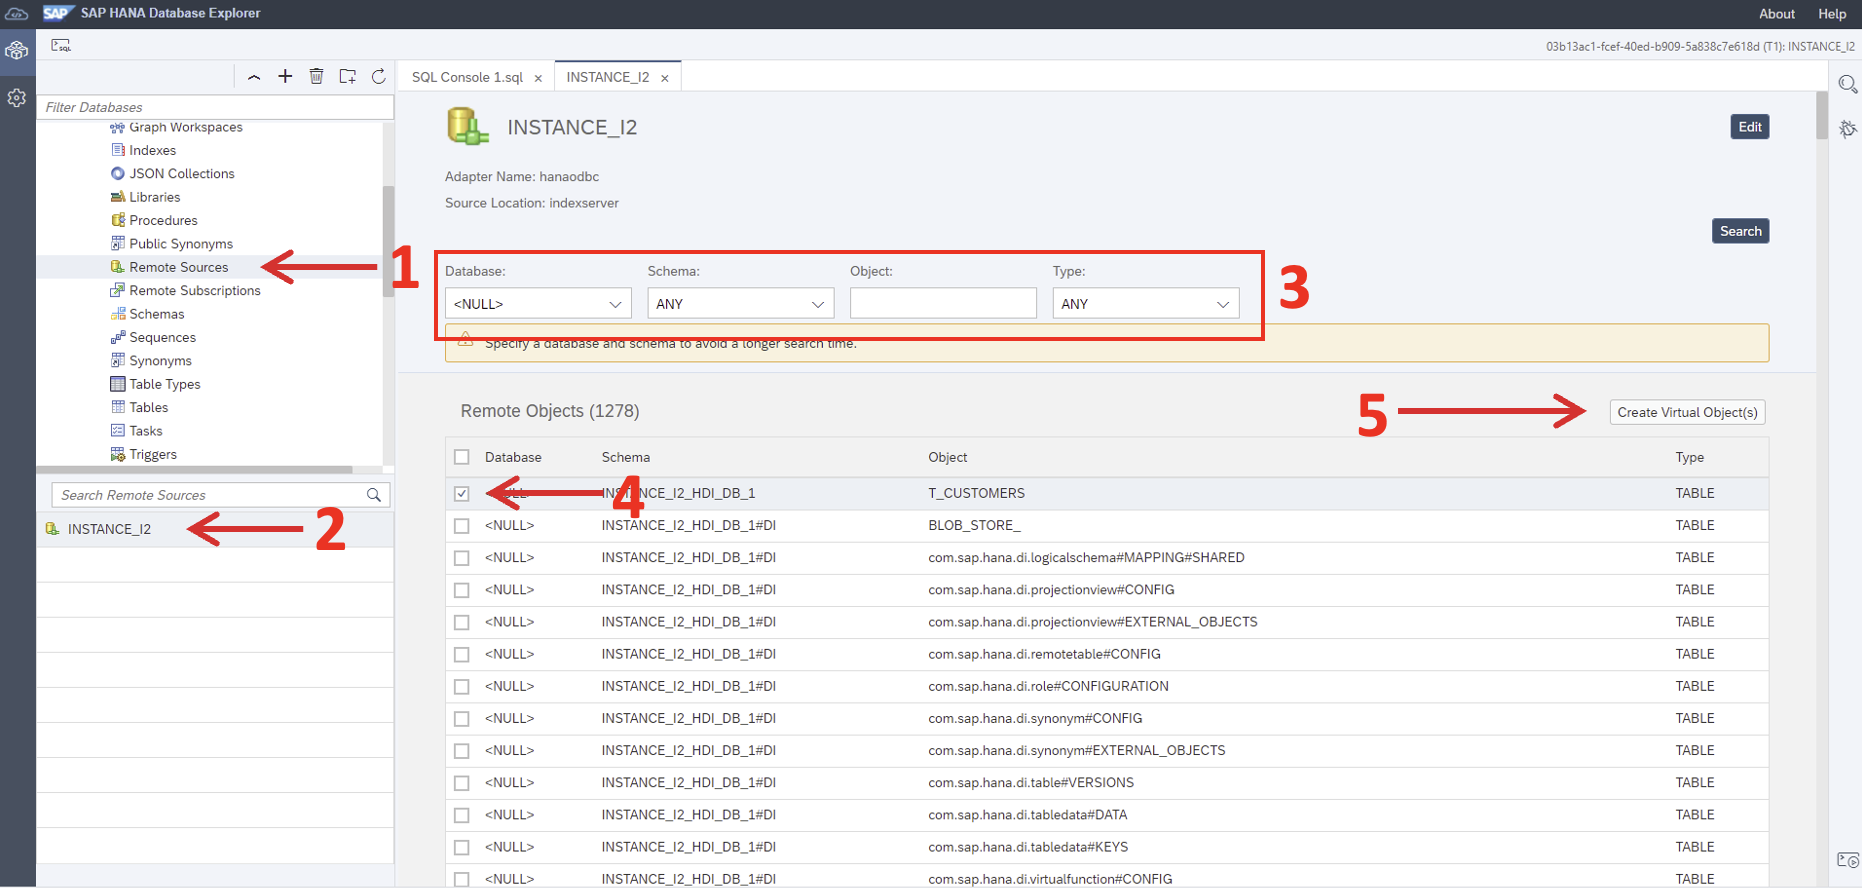Switch to the INSTANCE_I2 tab
This screenshot has height=888, width=1862.
pyautogui.click(x=607, y=77)
